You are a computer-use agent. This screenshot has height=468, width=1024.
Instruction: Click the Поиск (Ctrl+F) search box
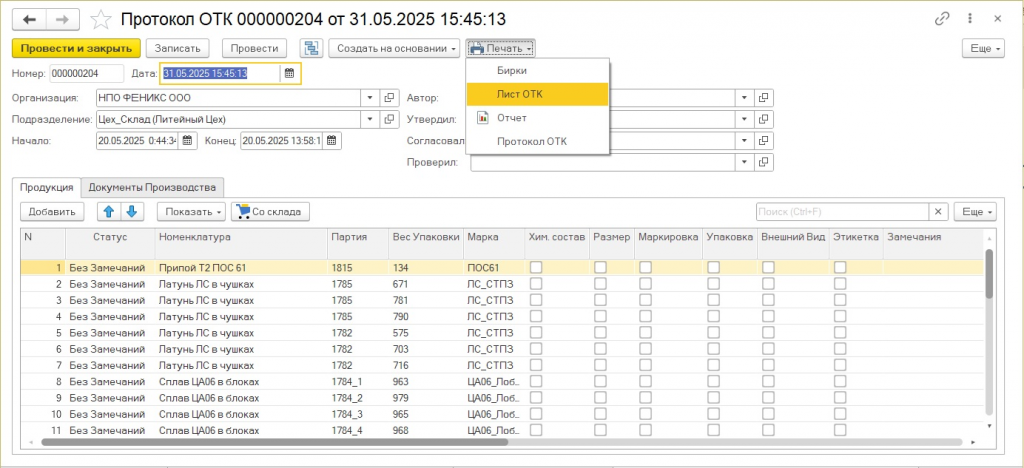coord(842,211)
